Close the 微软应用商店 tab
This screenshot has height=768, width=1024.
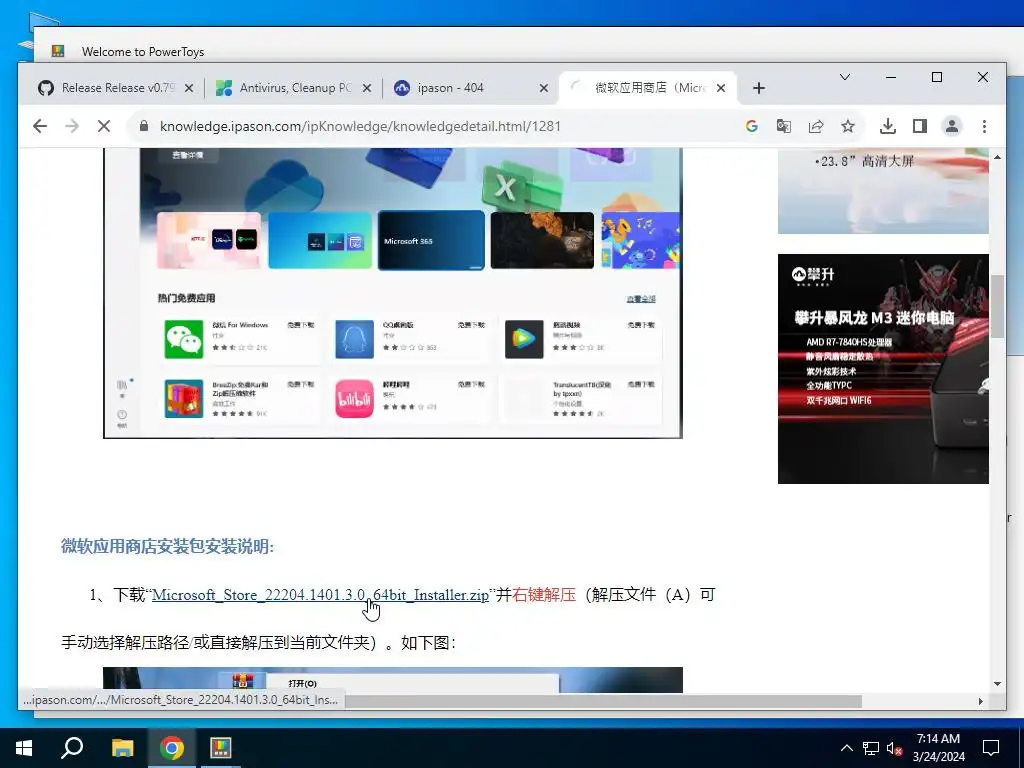click(x=721, y=88)
